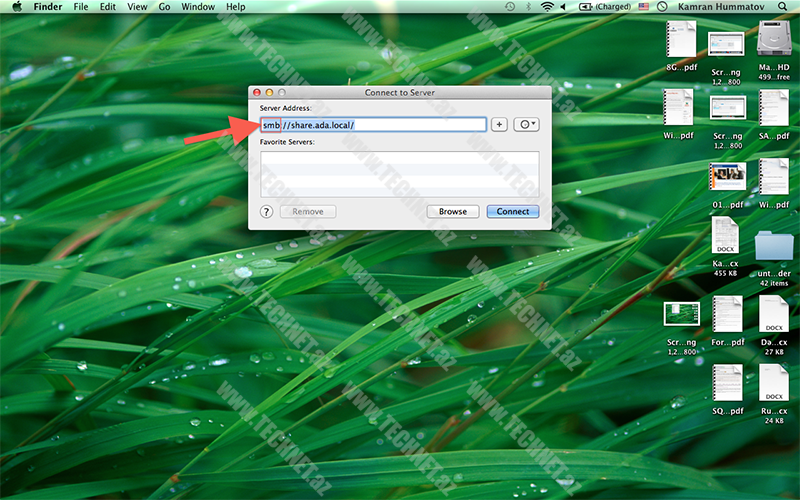Open the Bluetooth status icon
The height and width of the screenshot is (500, 800).
[529, 7]
